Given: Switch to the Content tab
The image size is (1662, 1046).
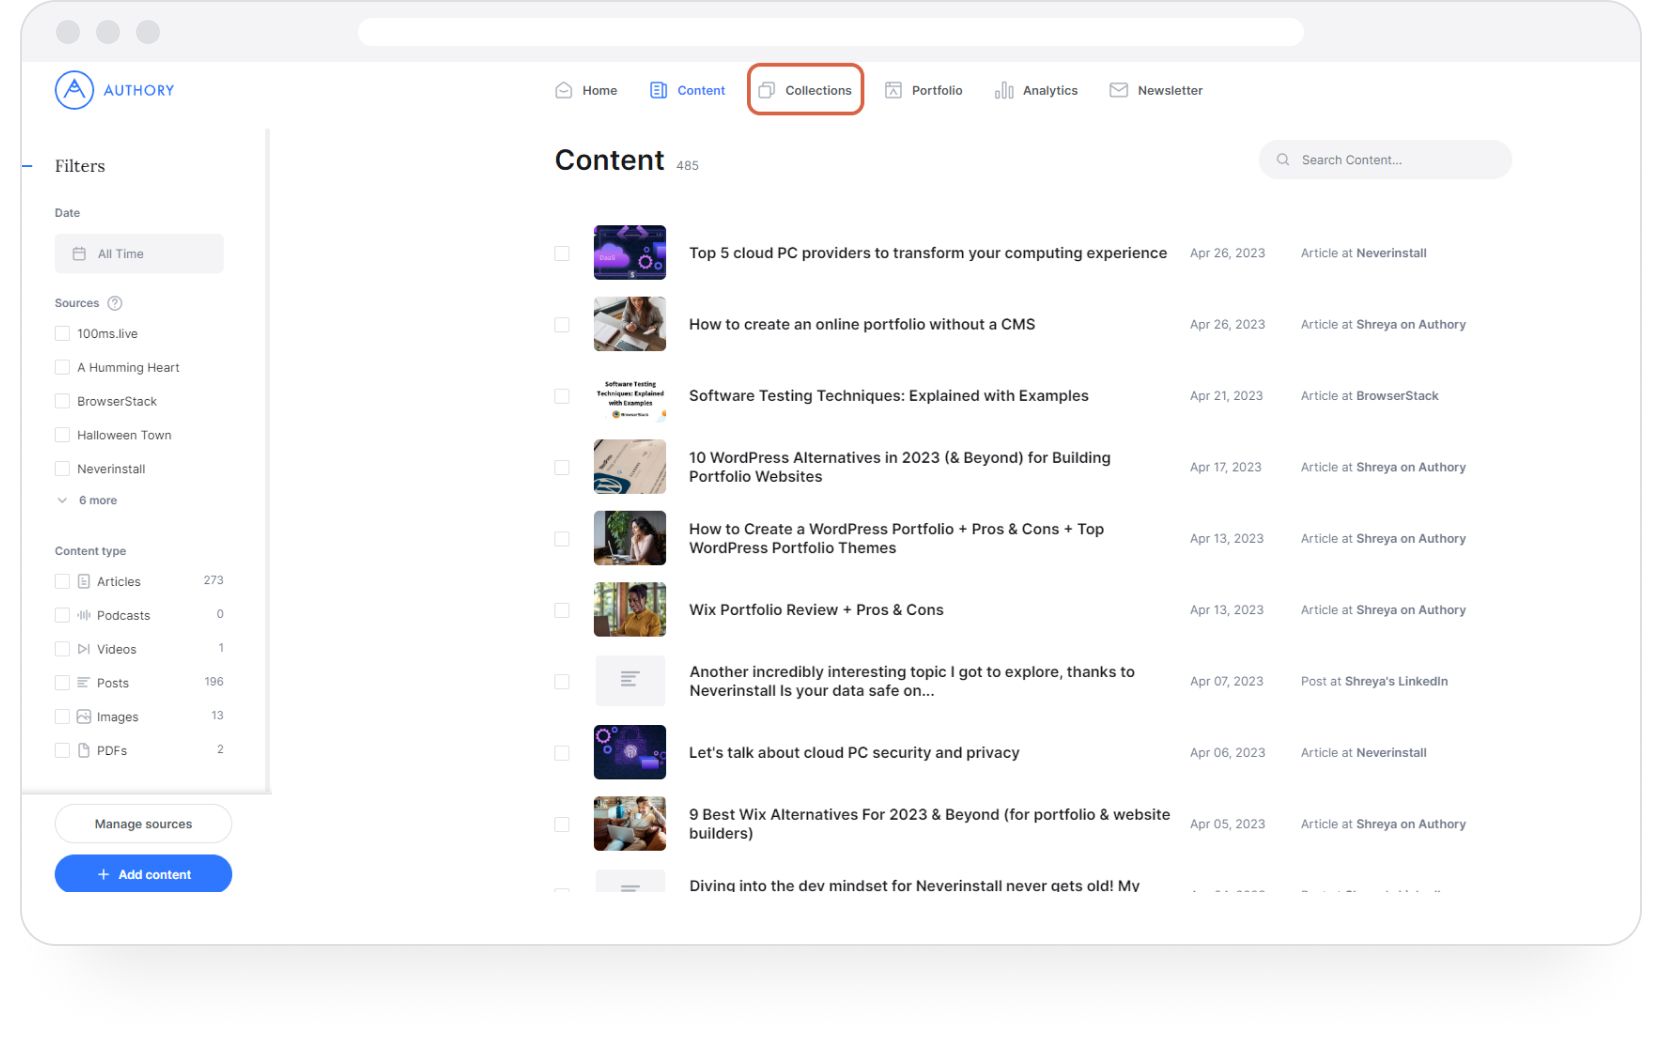Looking at the screenshot, I should 687,90.
